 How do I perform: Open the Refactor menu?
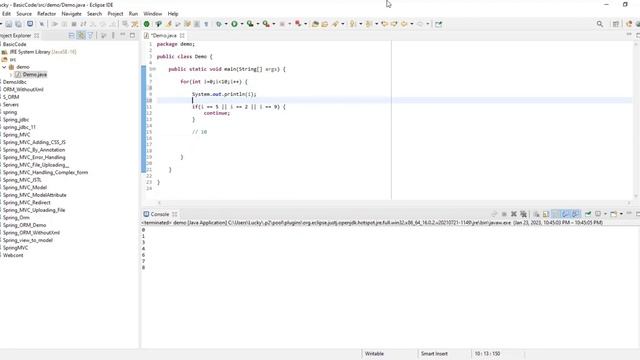pyautogui.click(x=47, y=14)
